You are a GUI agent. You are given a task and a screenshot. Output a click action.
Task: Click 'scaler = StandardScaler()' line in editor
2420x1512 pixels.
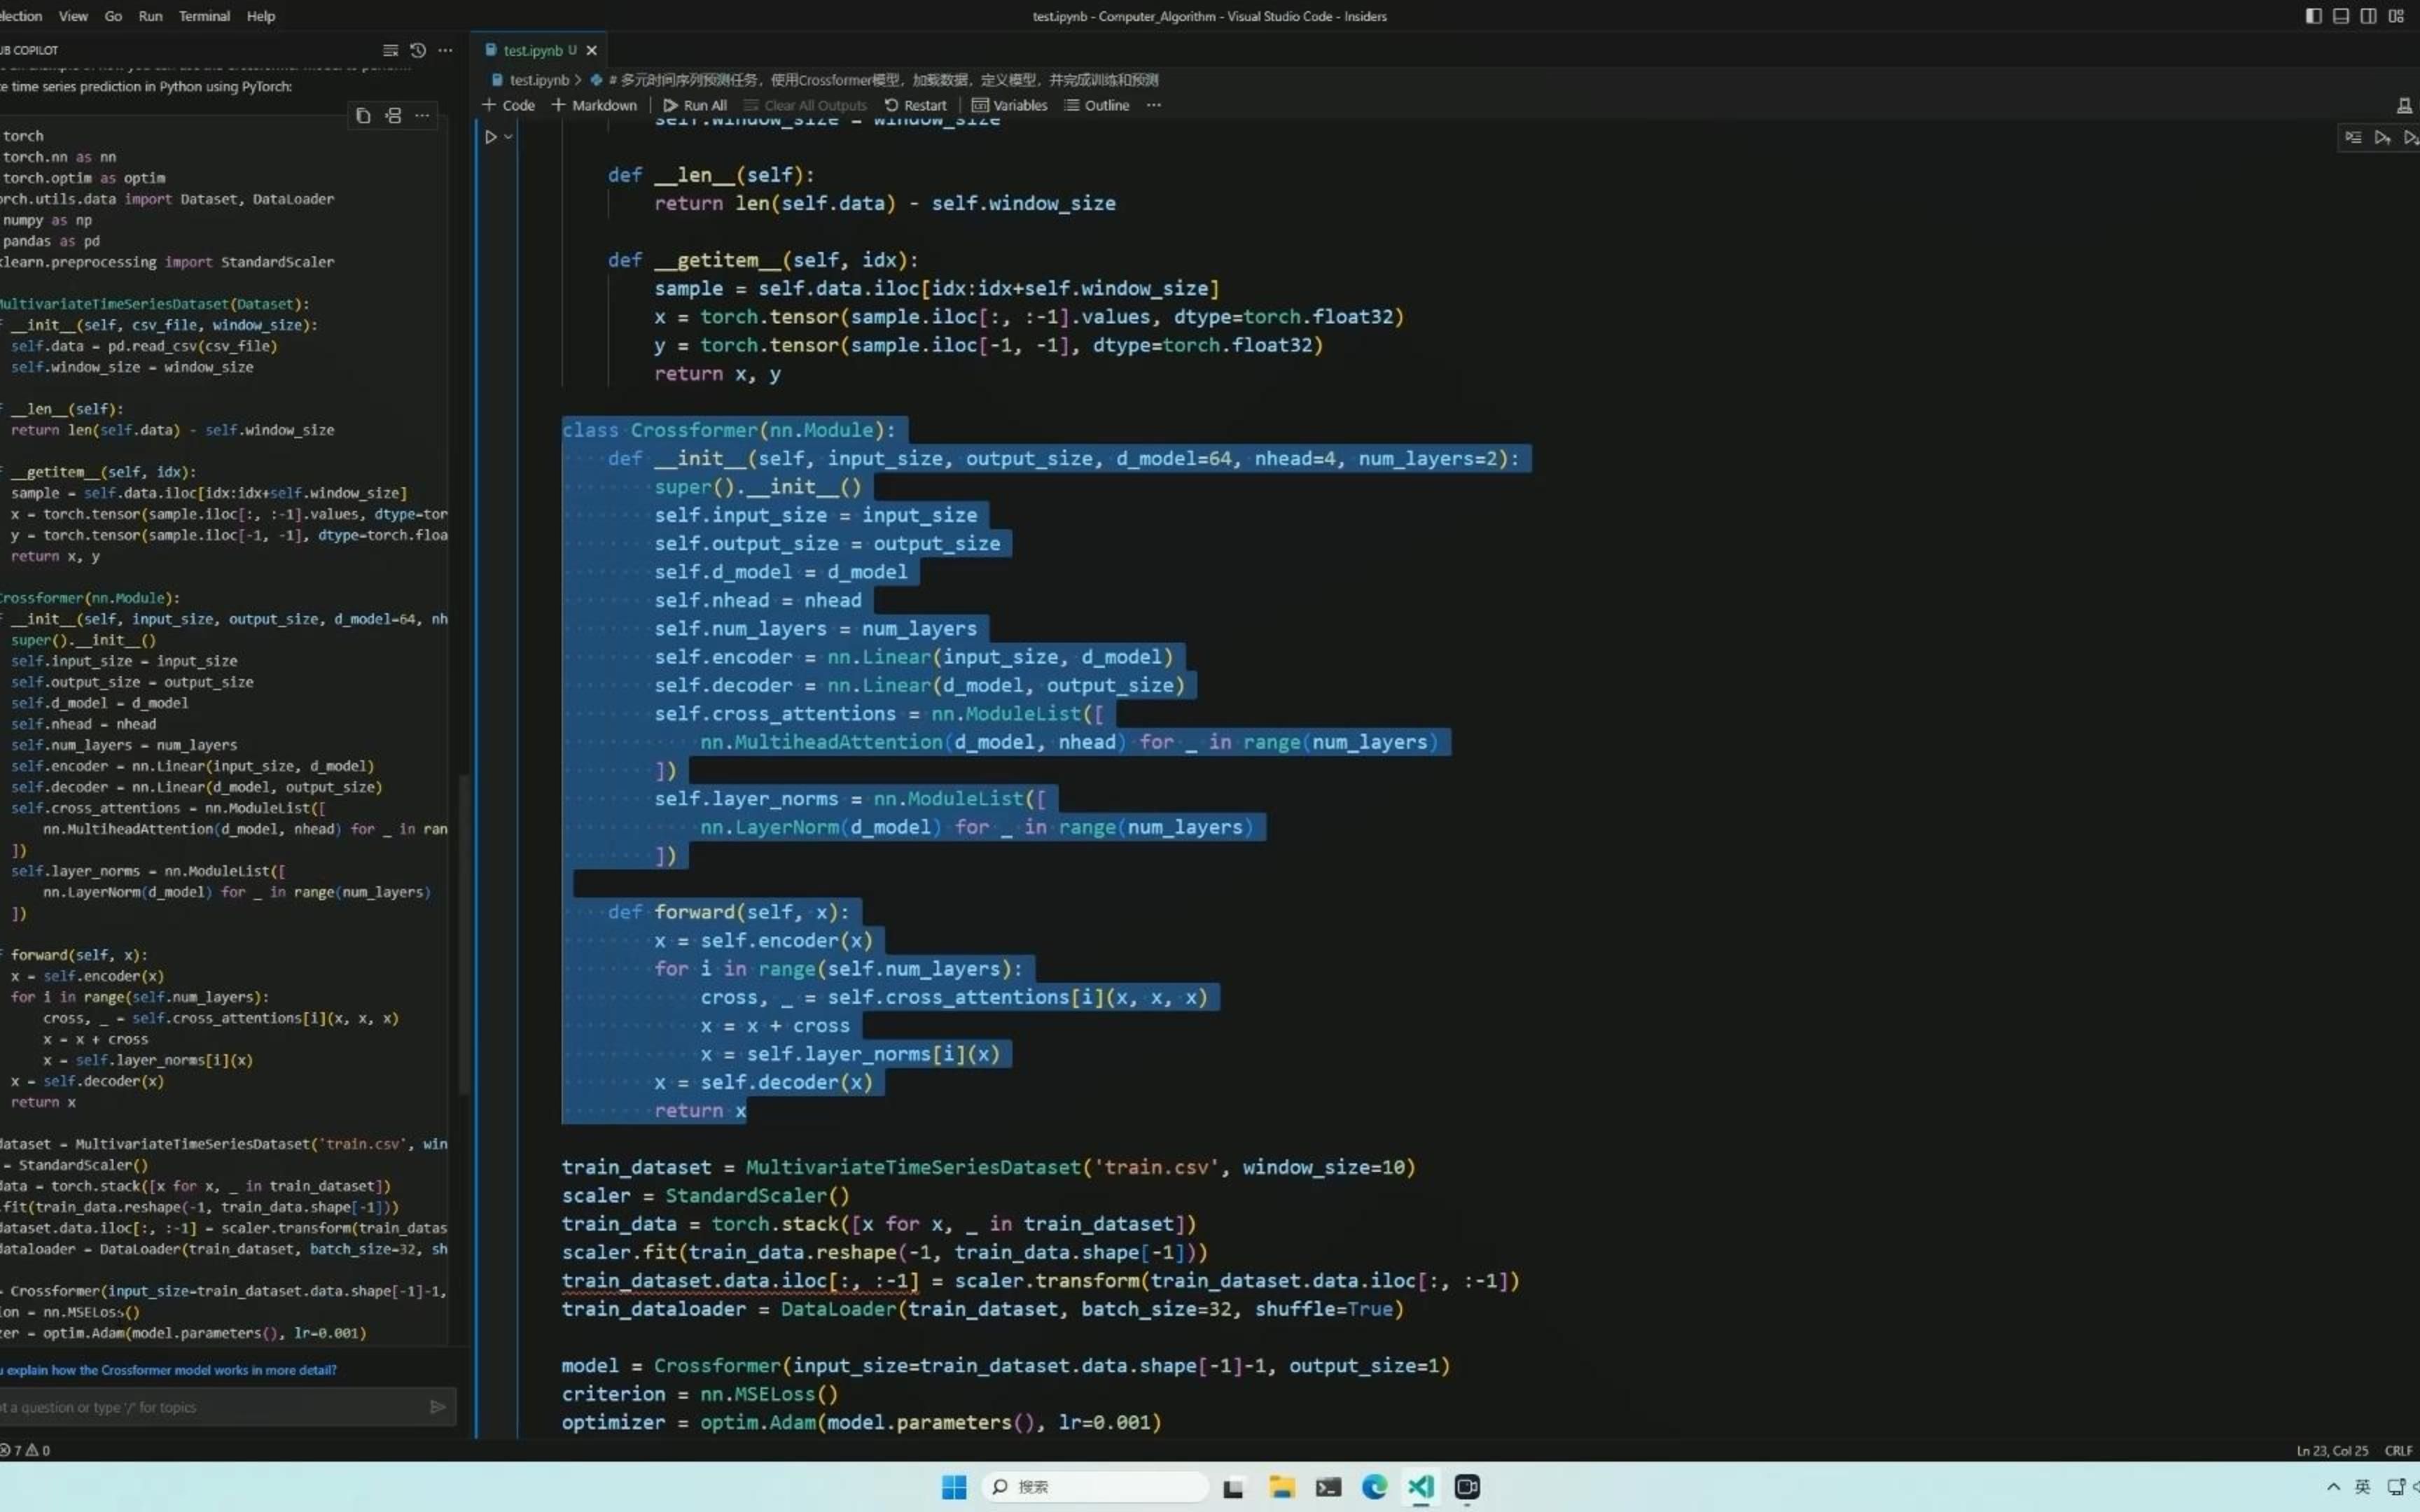point(706,1196)
